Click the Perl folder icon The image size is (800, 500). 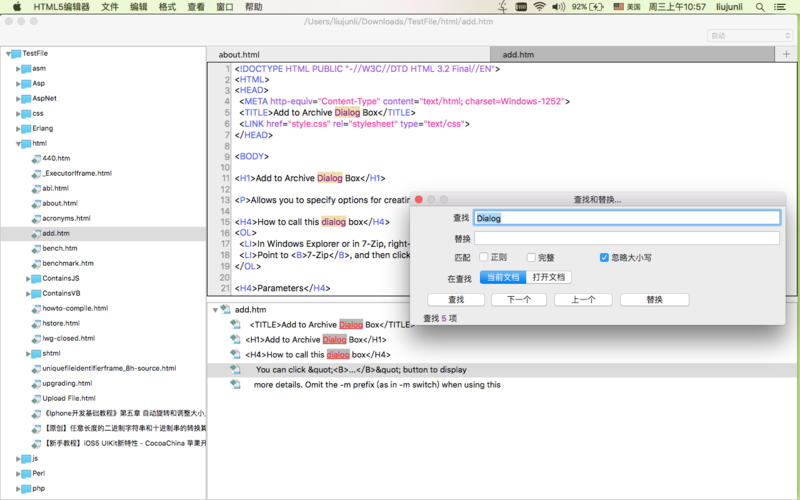24,473
